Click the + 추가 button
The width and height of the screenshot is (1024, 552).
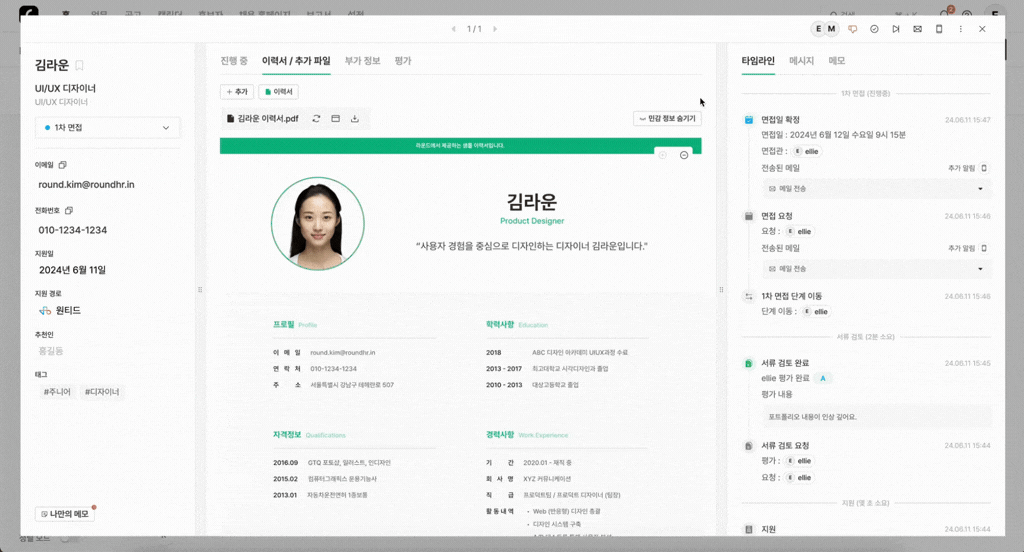tap(236, 92)
